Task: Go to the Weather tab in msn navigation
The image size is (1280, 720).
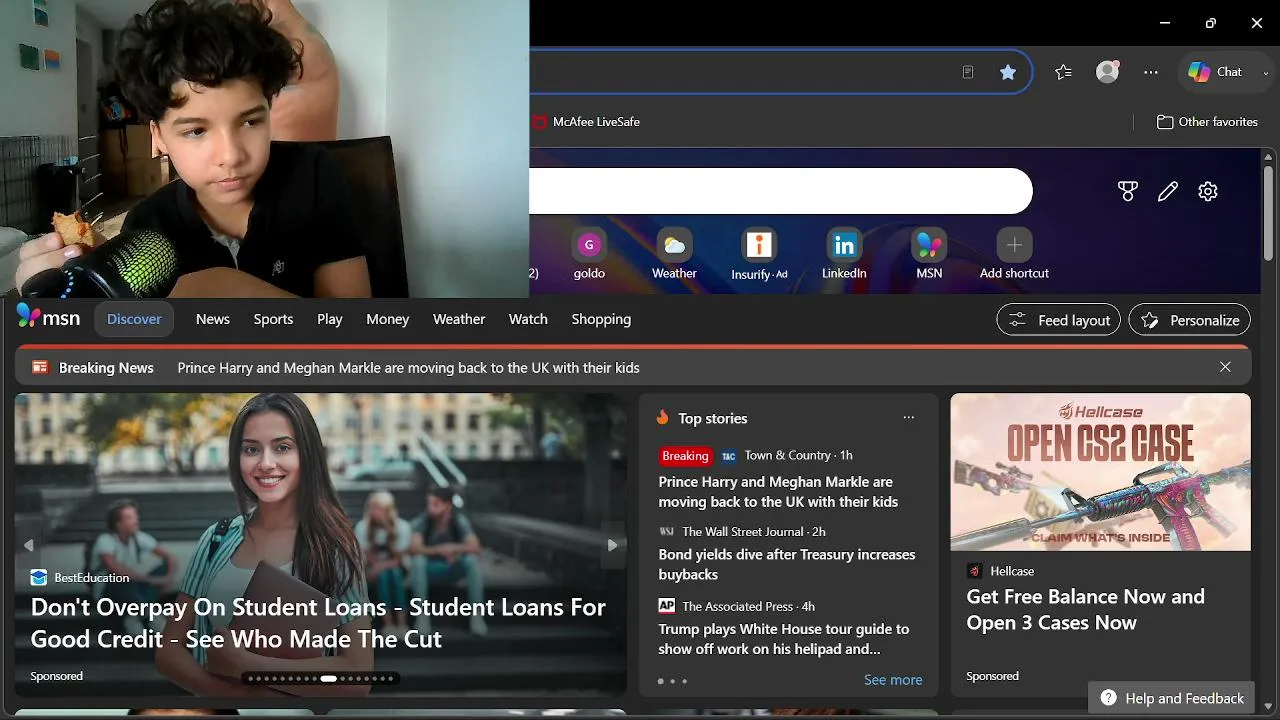Action: (x=459, y=319)
